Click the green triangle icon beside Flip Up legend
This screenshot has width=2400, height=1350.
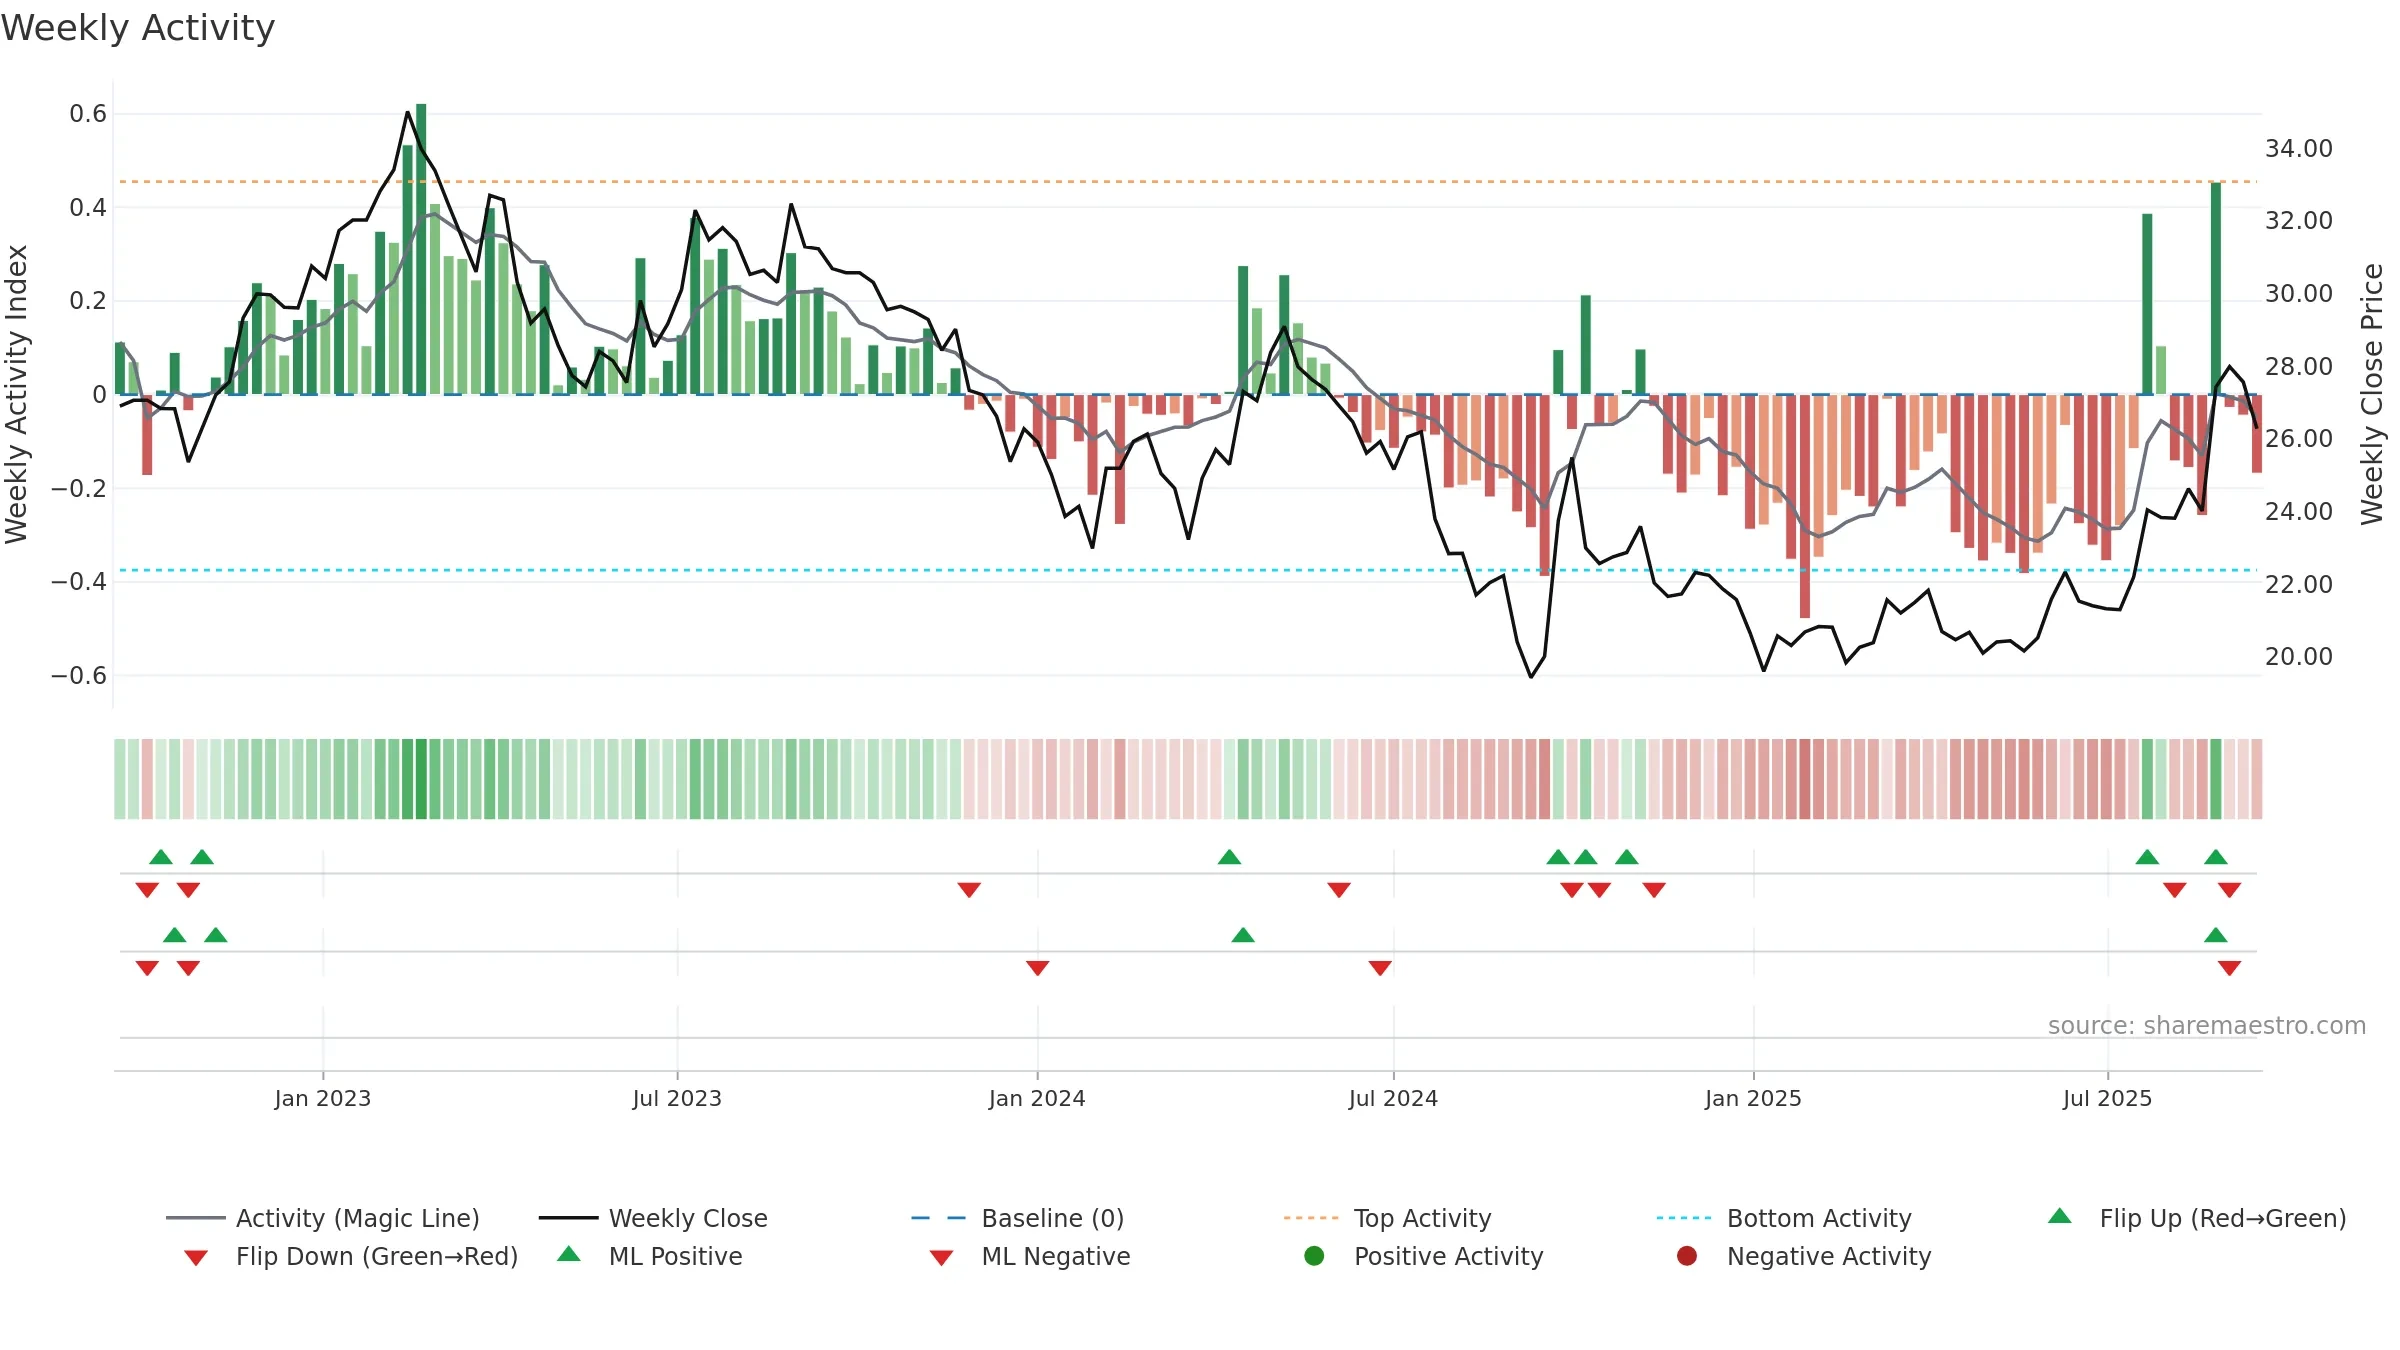click(2060, 1216)
